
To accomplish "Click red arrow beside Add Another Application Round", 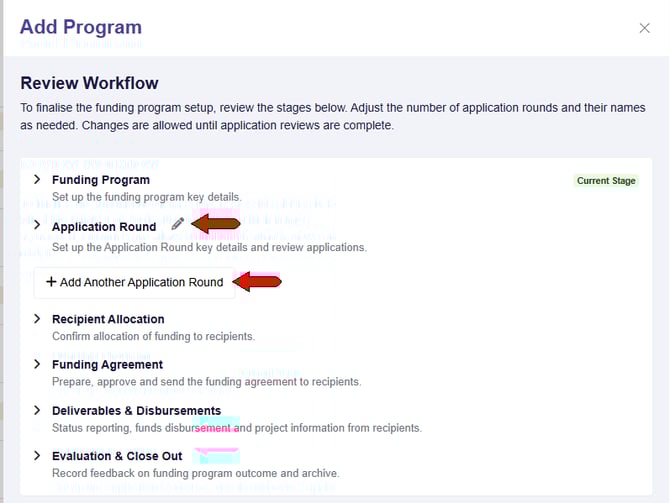I will [258, 282].
